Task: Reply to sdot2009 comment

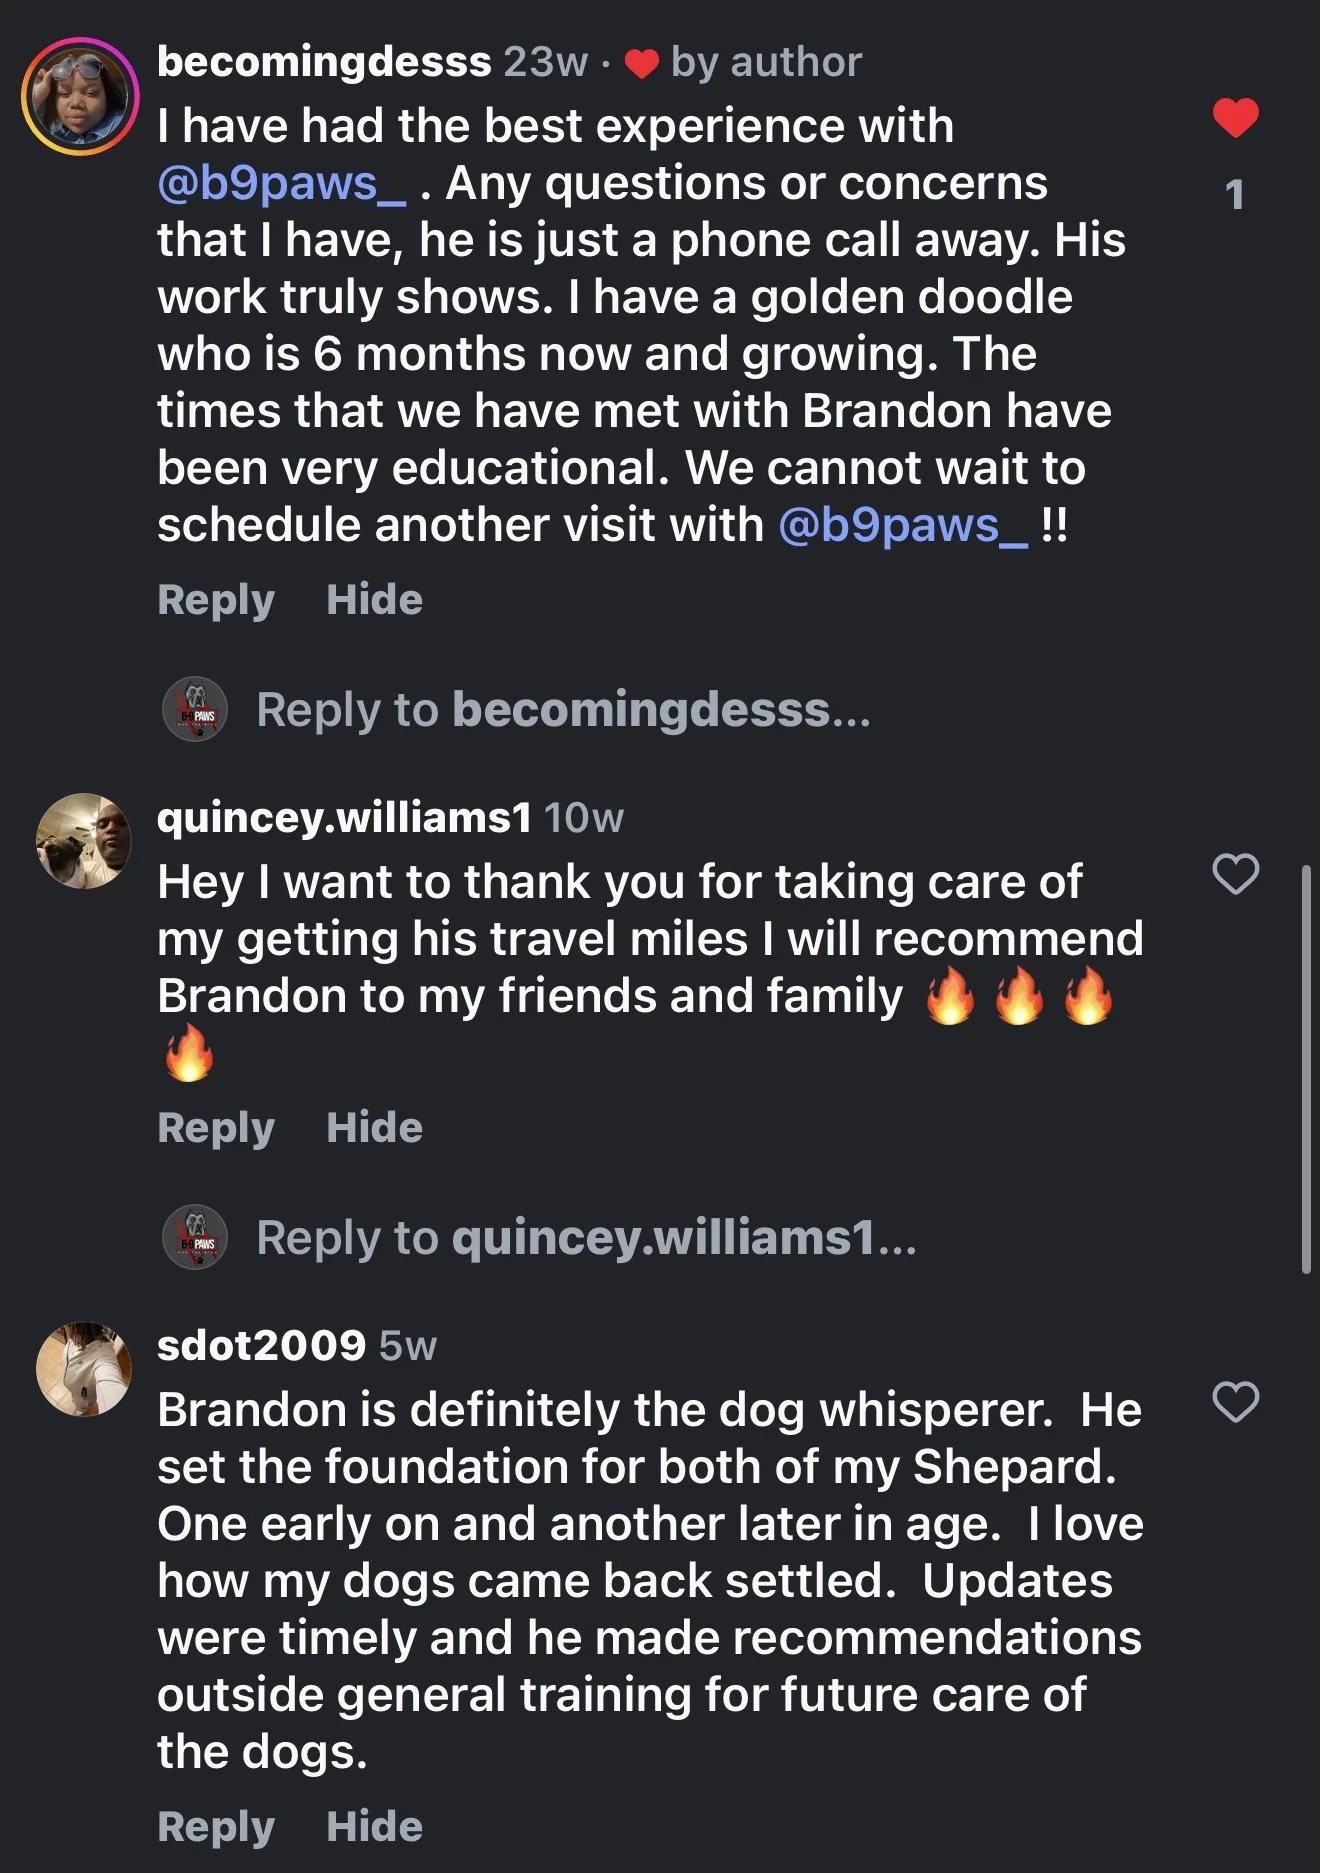Action: (x=216, y=1827)
